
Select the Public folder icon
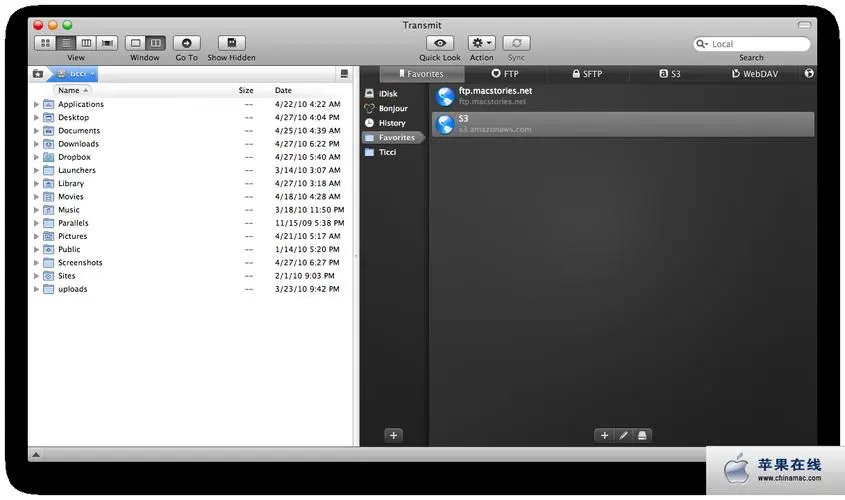click(49, 249)
